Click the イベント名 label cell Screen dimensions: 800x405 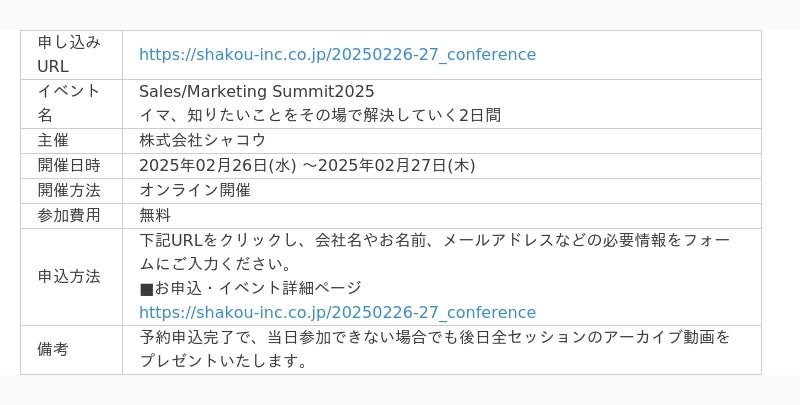71,104
